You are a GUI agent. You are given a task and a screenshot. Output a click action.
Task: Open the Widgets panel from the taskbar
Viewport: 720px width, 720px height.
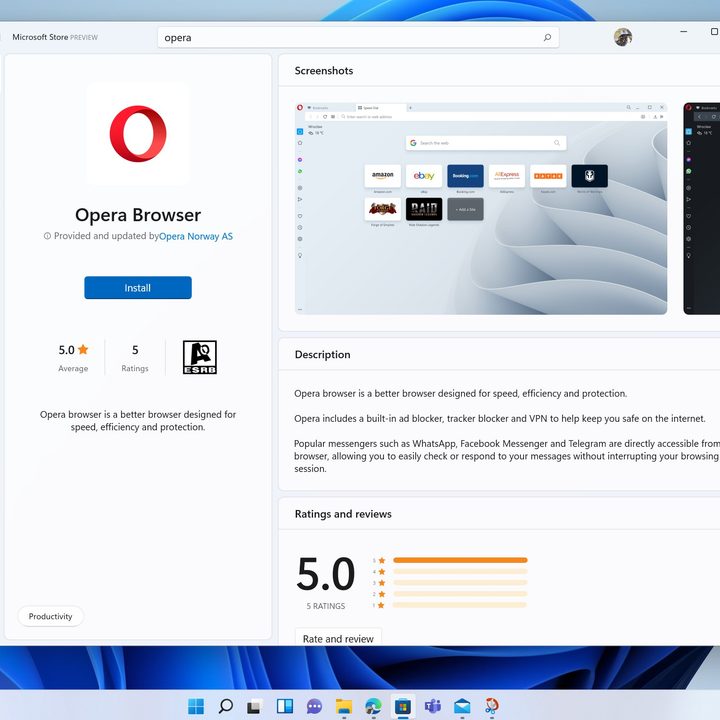coord(285,706)
